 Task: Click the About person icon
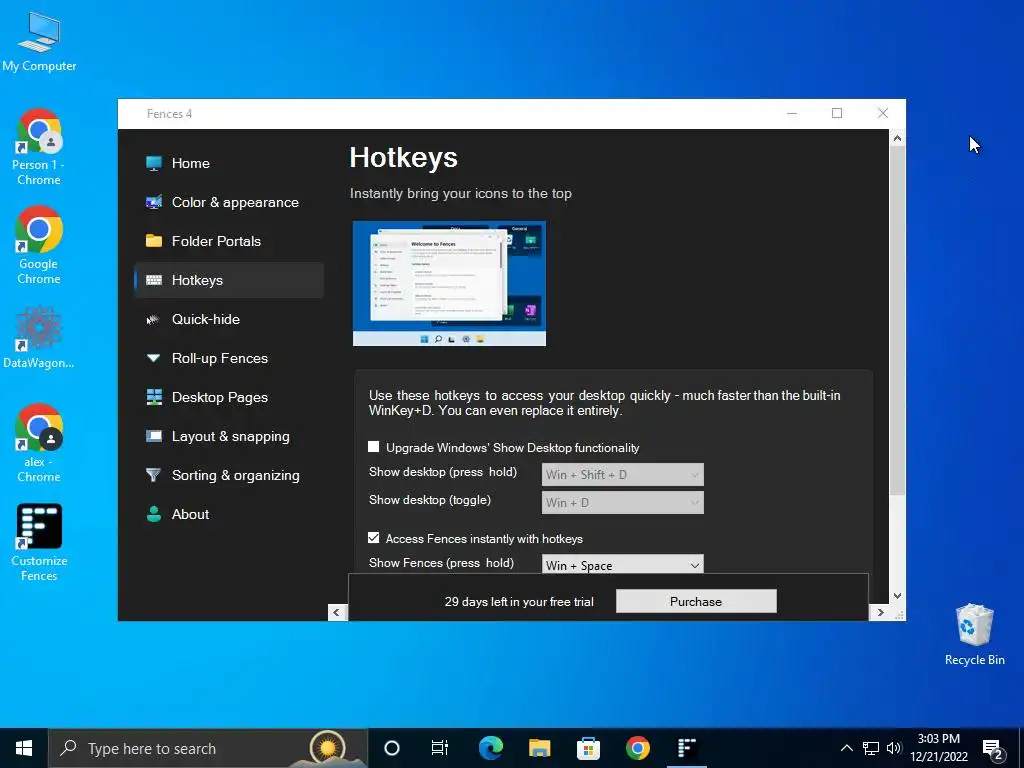pos(153,514)
